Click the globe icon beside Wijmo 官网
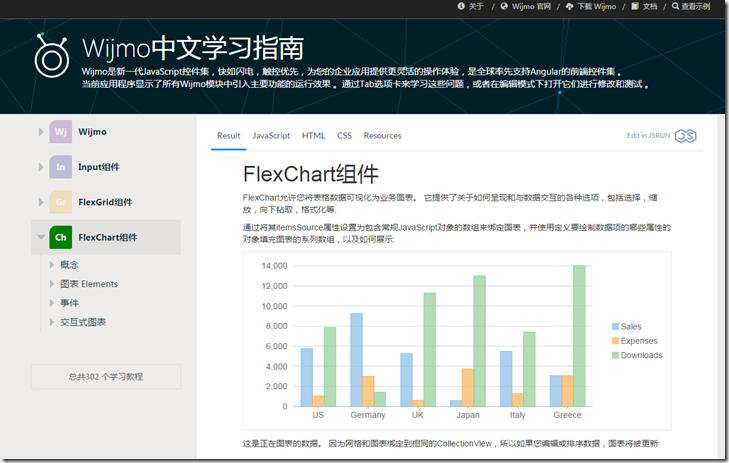729x463 pixels. [x=504, y=6]
